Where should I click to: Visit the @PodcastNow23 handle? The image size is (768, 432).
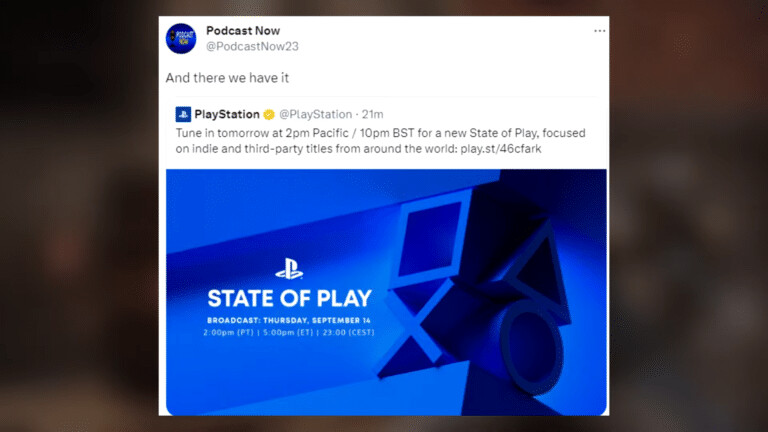(x=252, y=46)
